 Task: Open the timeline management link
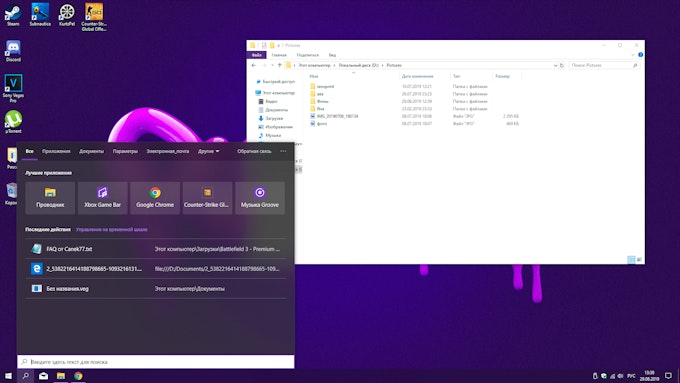pyautogui.click(x=112, y=229)
